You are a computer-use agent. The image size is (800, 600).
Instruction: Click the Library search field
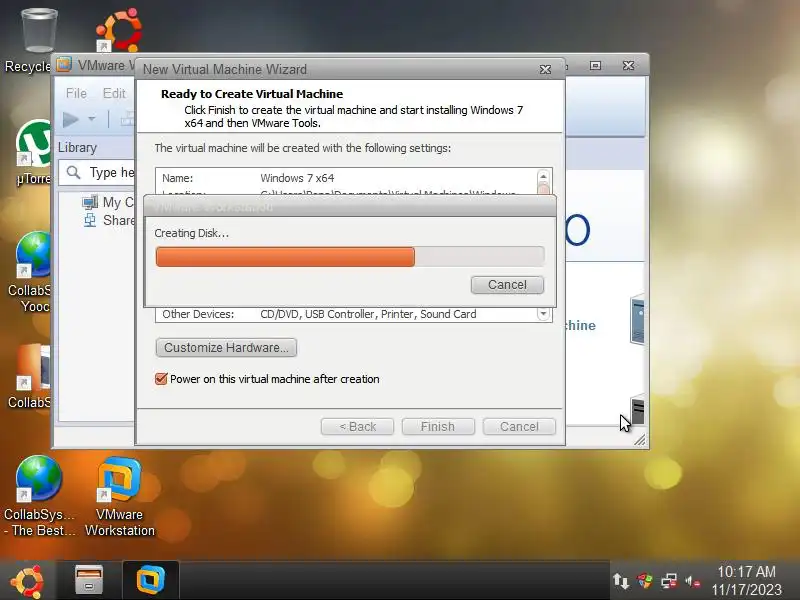(x=98, y=172)
